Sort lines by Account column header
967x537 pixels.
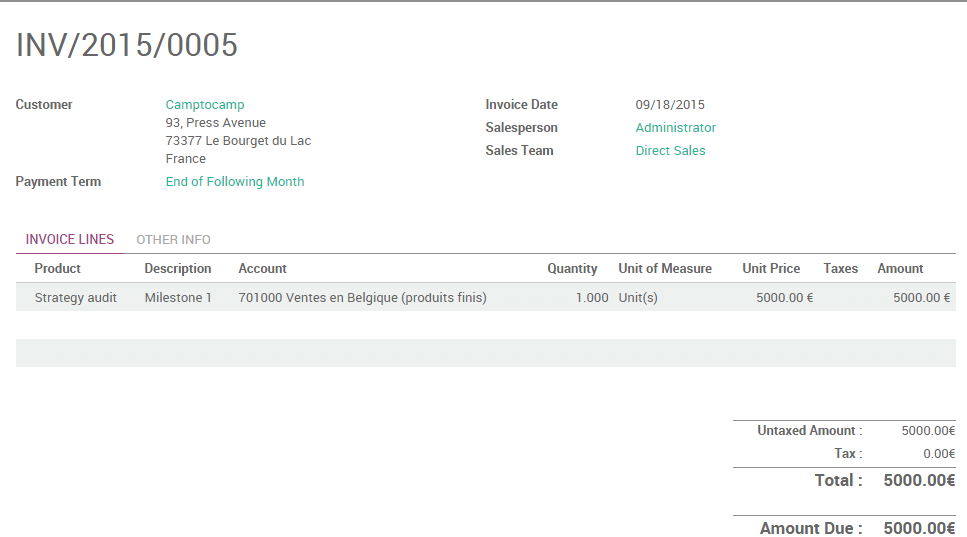pos(263,269)
